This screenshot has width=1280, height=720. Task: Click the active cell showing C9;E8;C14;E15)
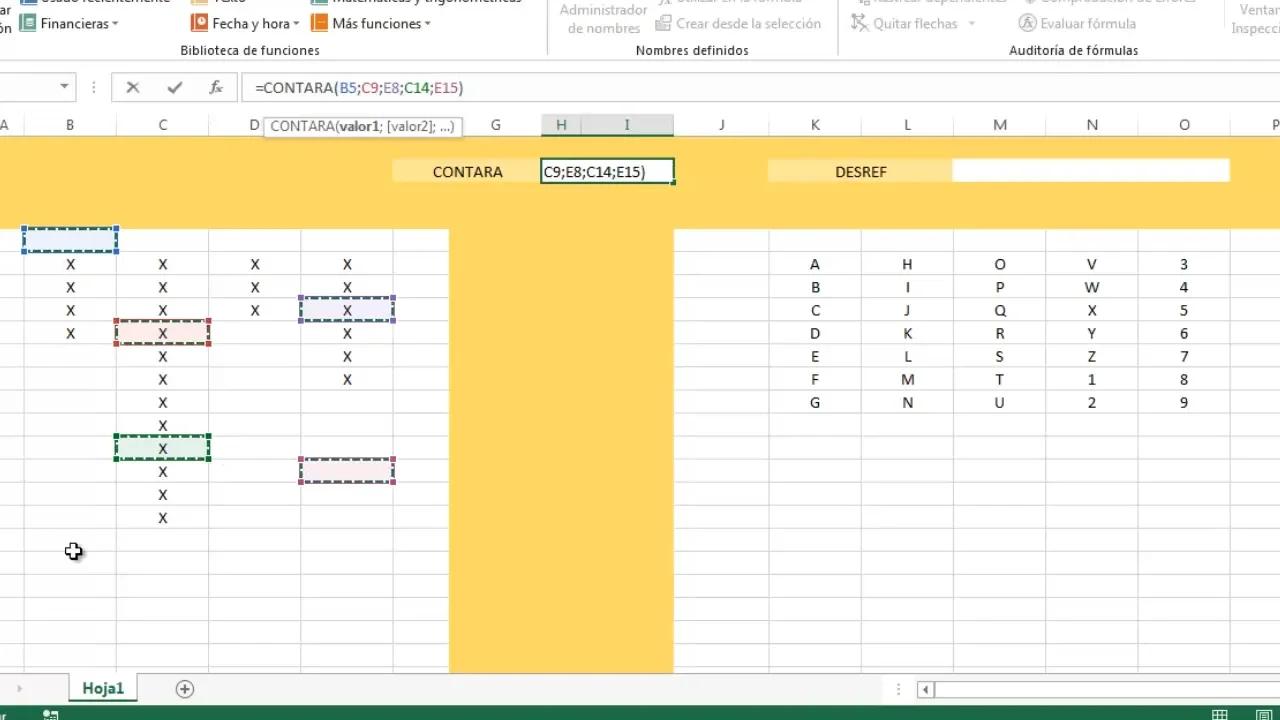tap(607, 172)
